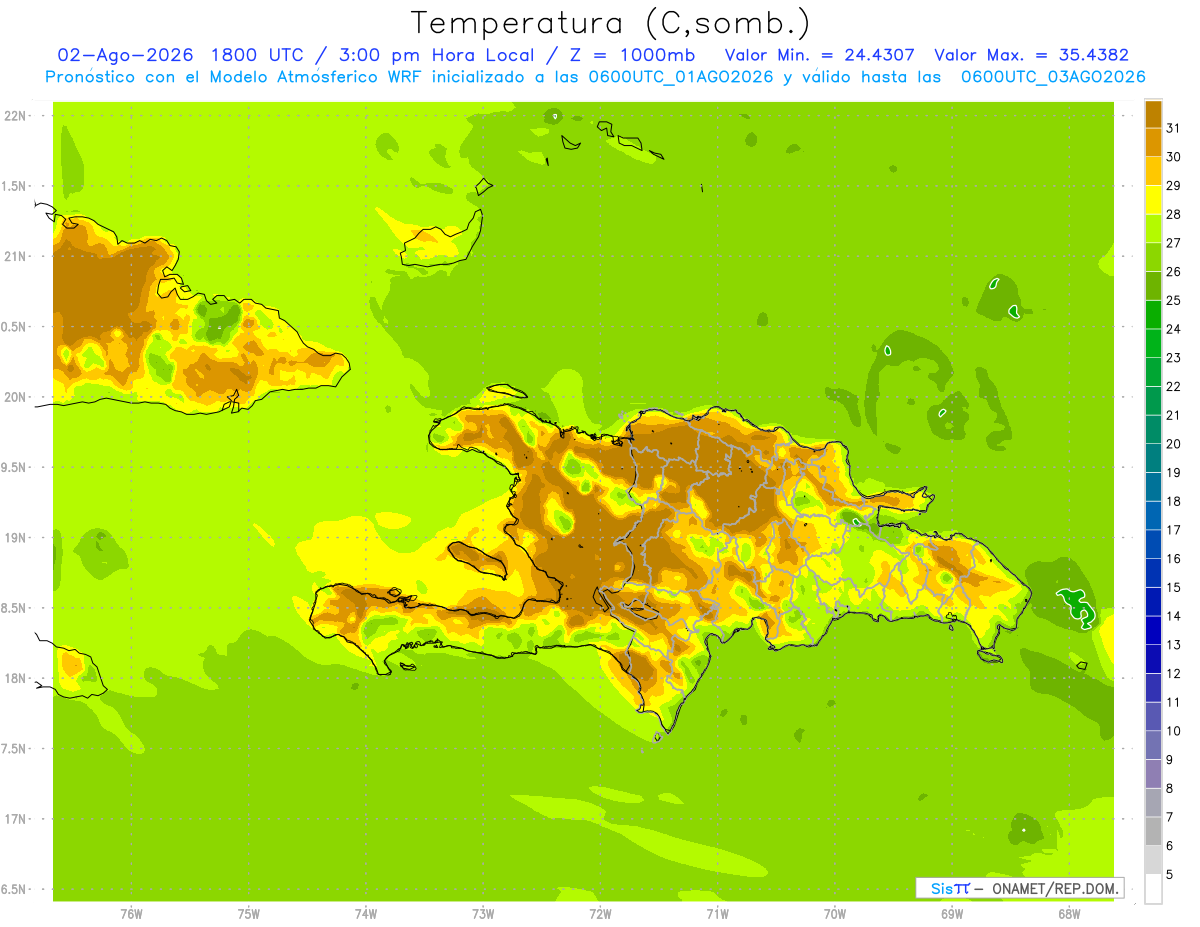Click the legend value "19"
The height and width of the screenshot is (927, 1200).
click(1174, 472)
